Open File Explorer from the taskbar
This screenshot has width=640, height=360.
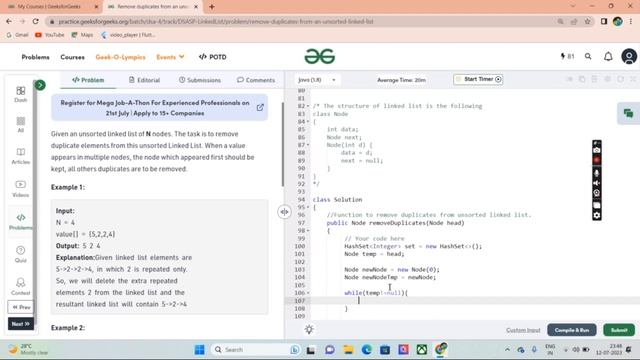point(348,349)
